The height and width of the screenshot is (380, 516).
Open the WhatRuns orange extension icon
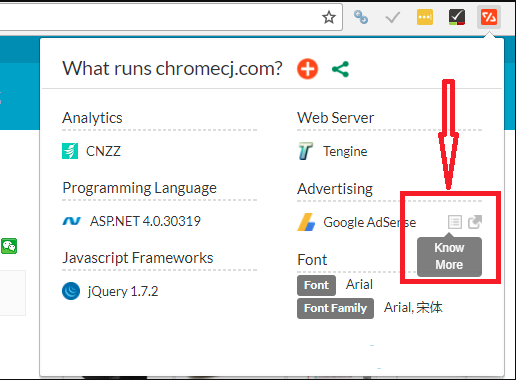pyautogui.click(x=489, y=17)
